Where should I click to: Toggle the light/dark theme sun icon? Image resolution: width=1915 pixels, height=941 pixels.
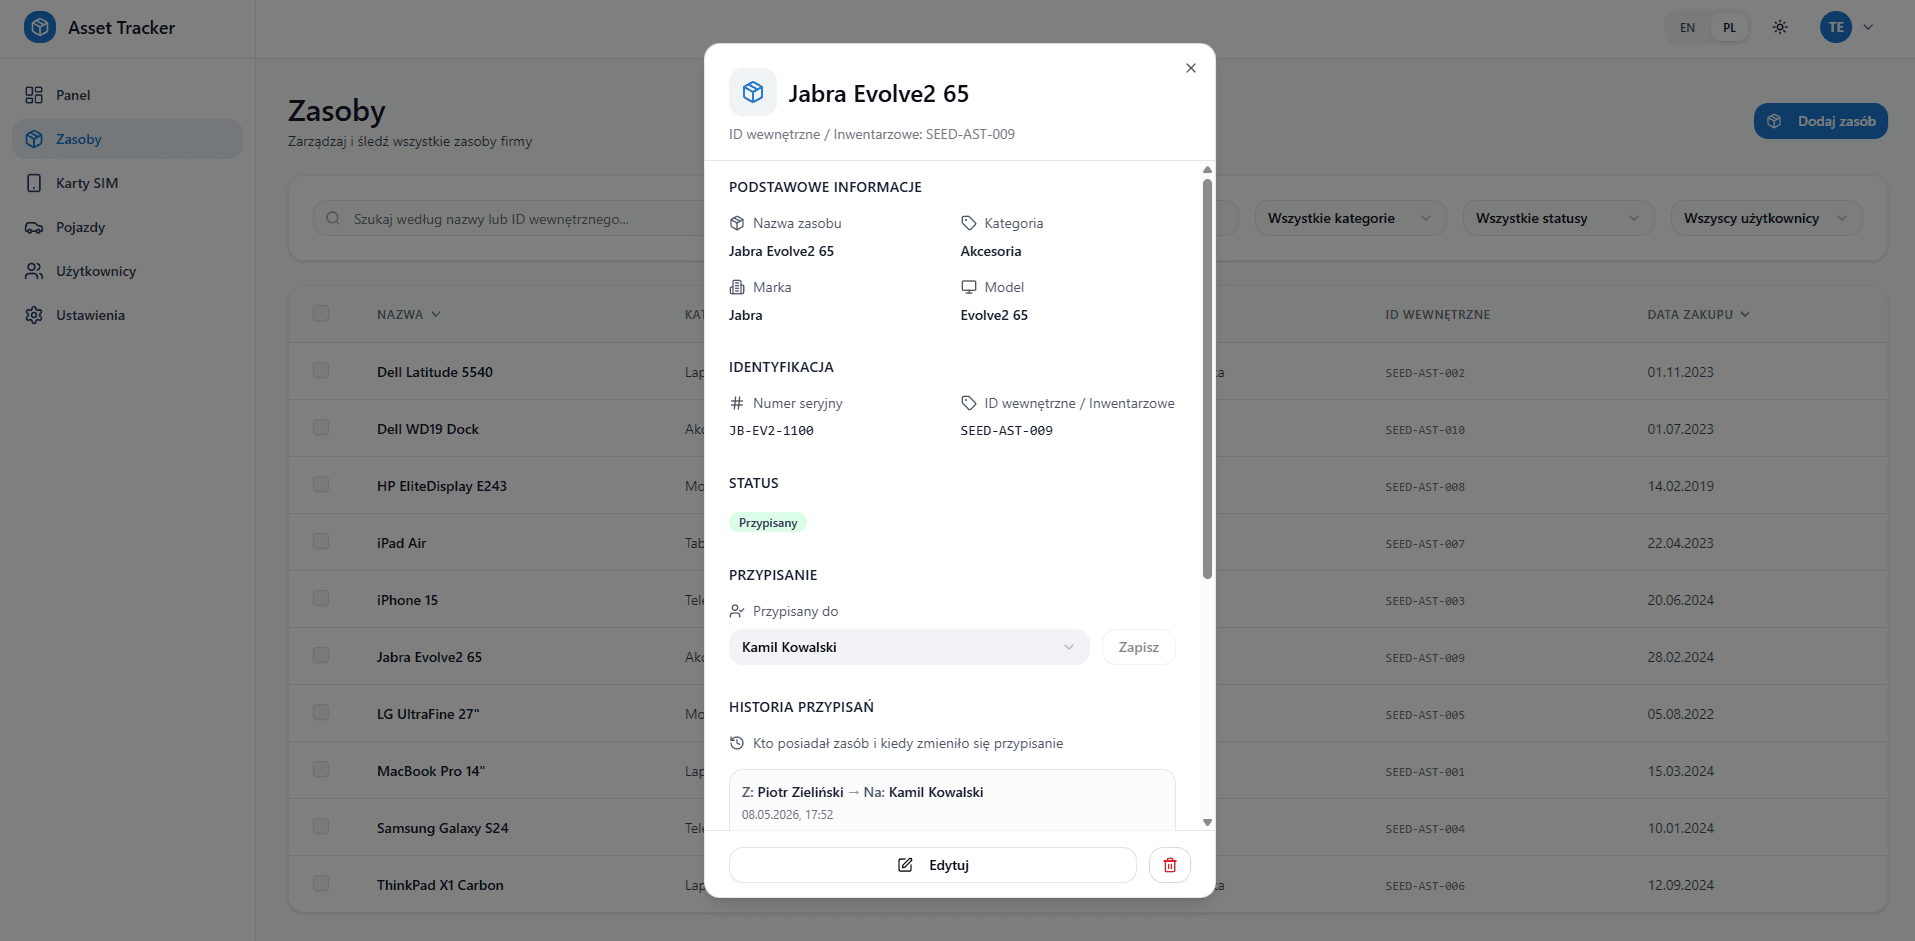pos(1780,27)
